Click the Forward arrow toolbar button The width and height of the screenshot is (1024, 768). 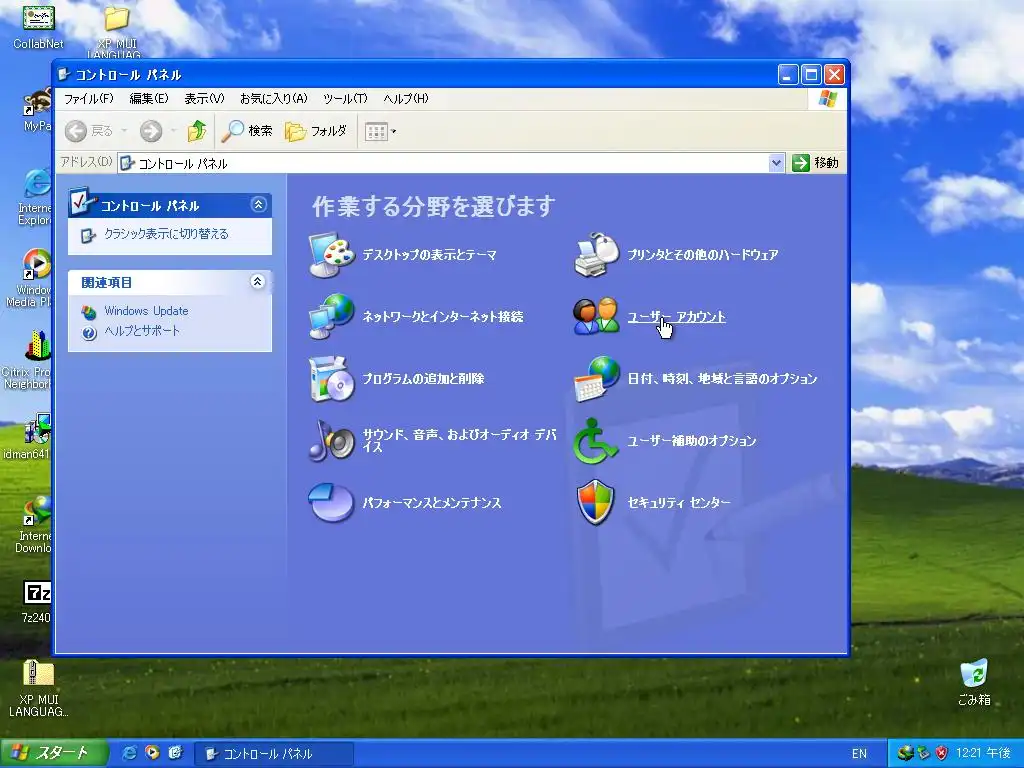[151, 131]
